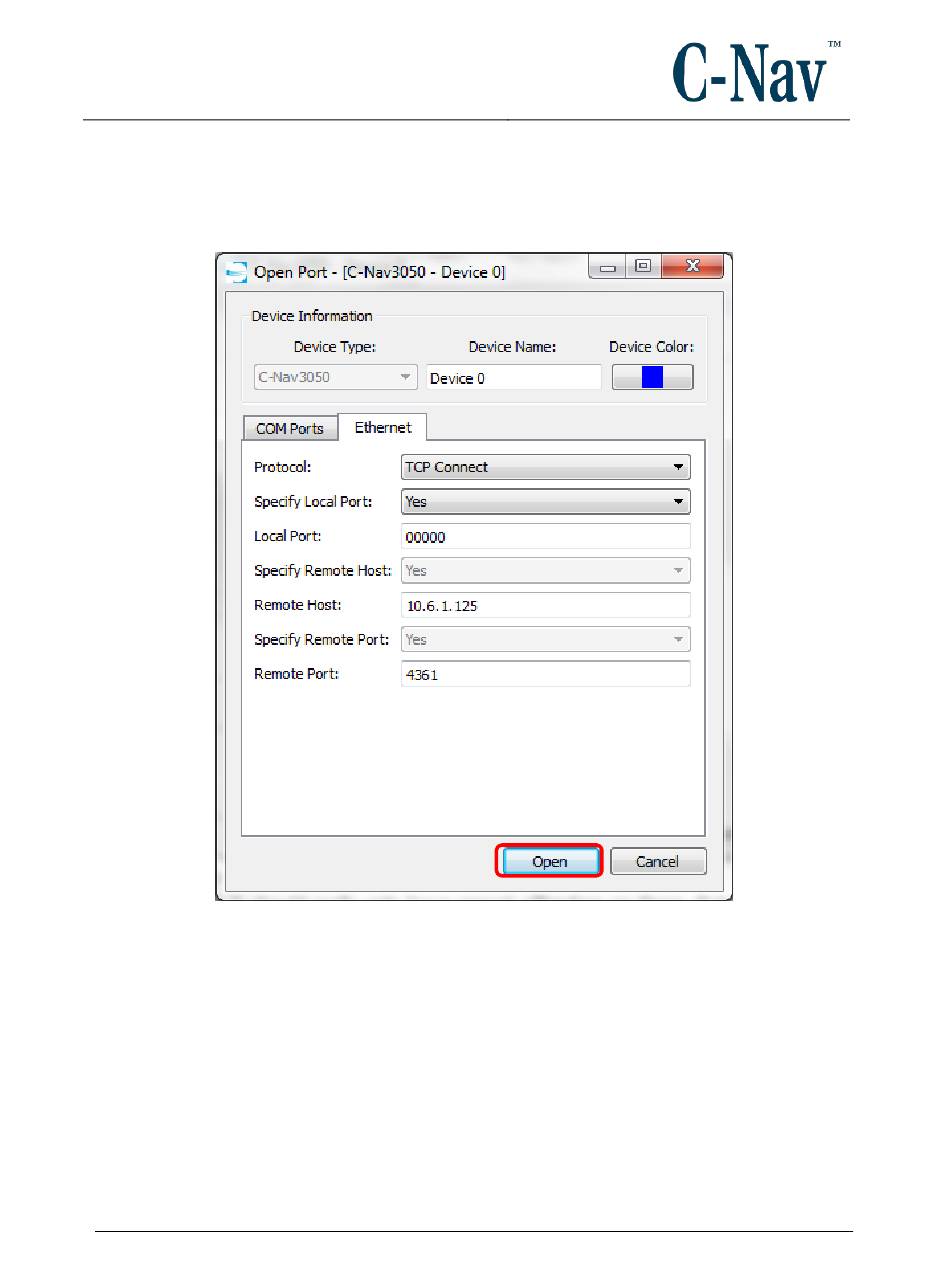Image resolution: width=950 pixels, height=1267 pixels.
Task: Maximize the Open Port window
Action: pos(642,267)
